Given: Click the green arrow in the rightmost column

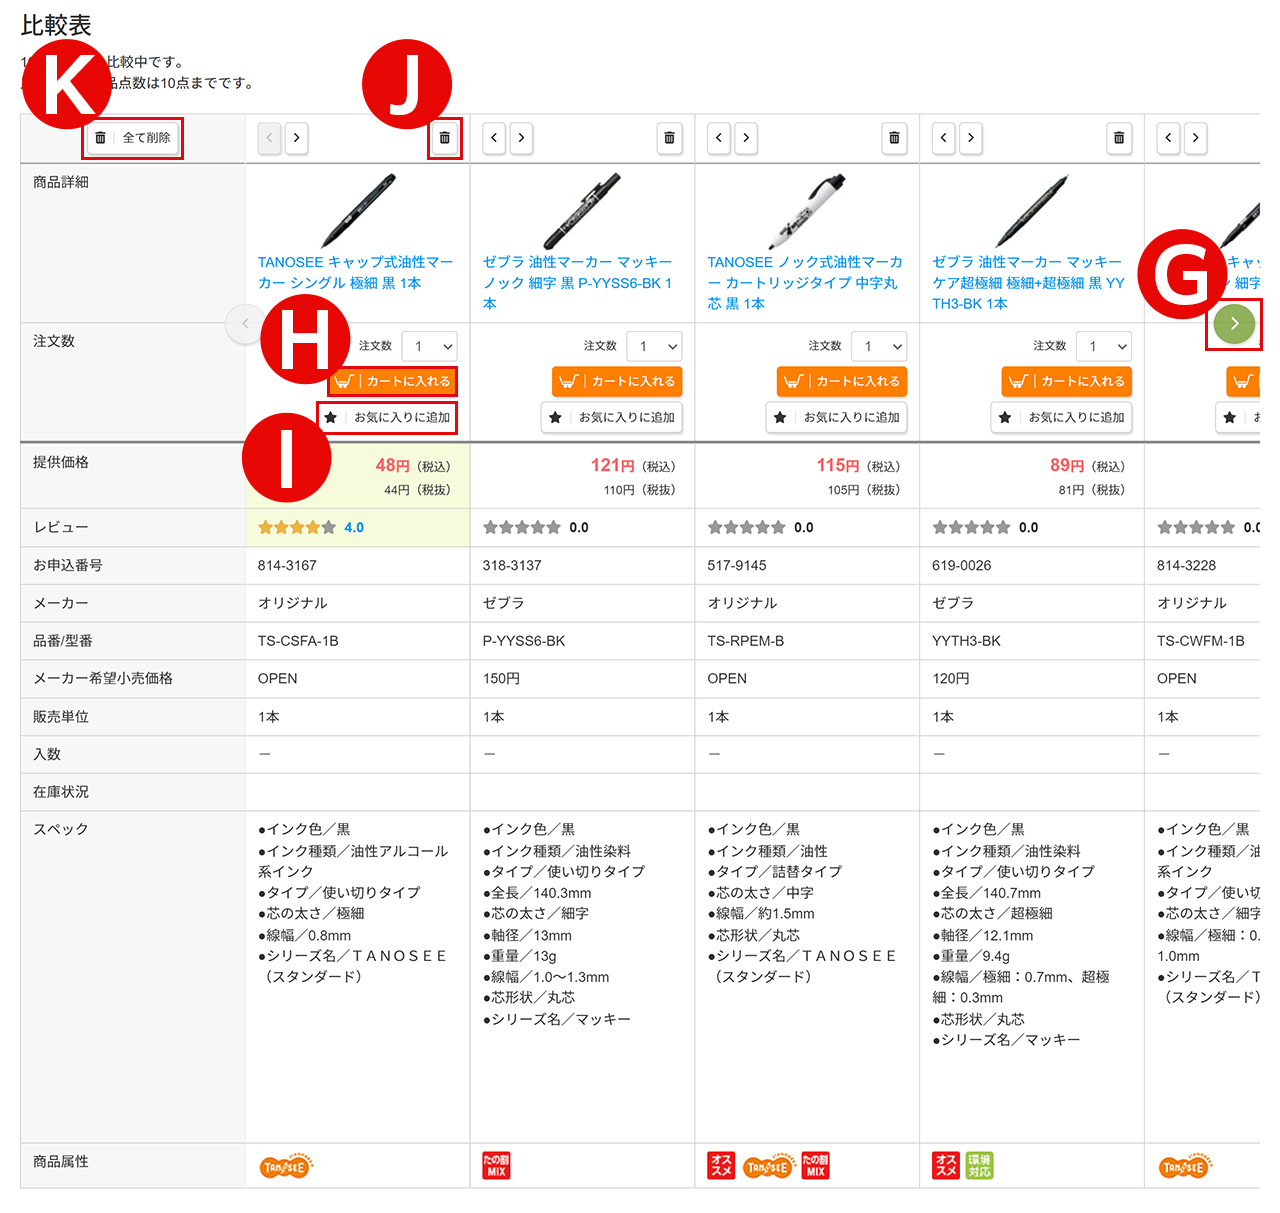Looking at the screenshot, I should point(1235,323).
